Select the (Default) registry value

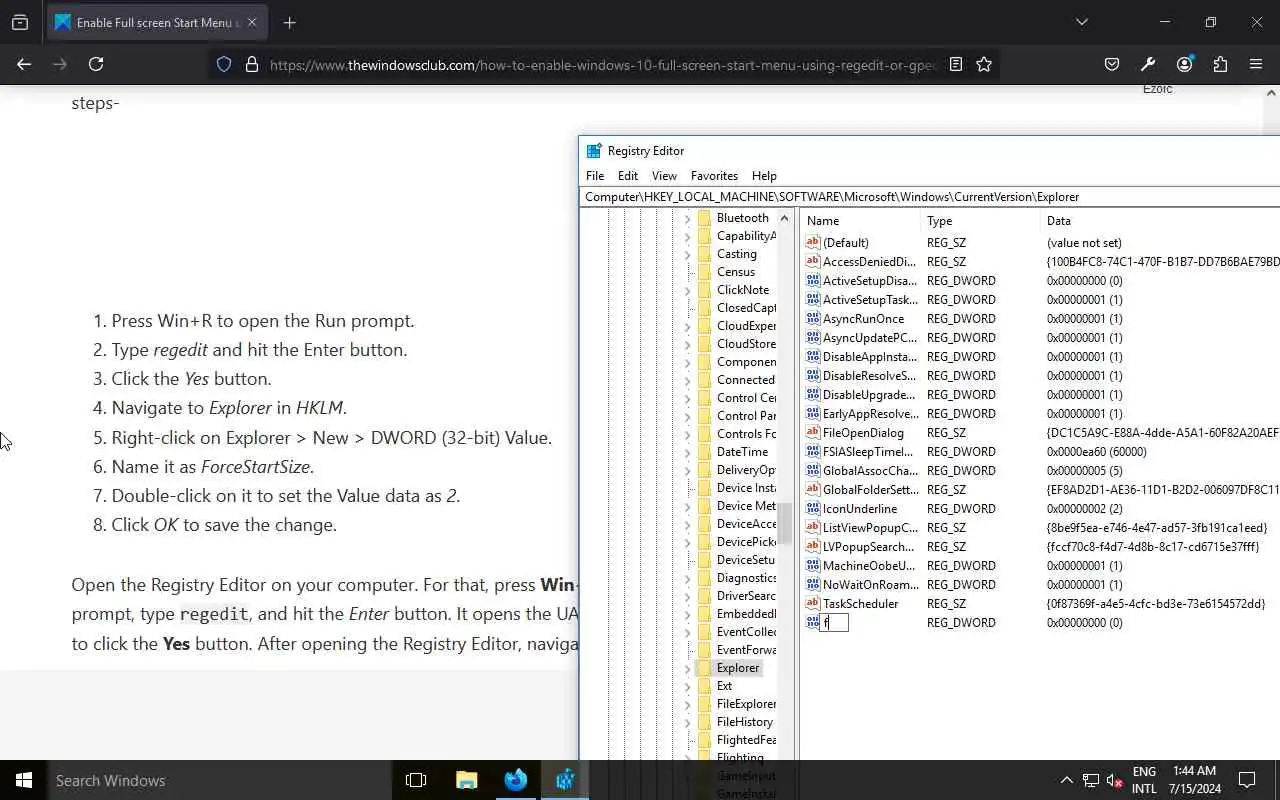(x=845, y=243)
